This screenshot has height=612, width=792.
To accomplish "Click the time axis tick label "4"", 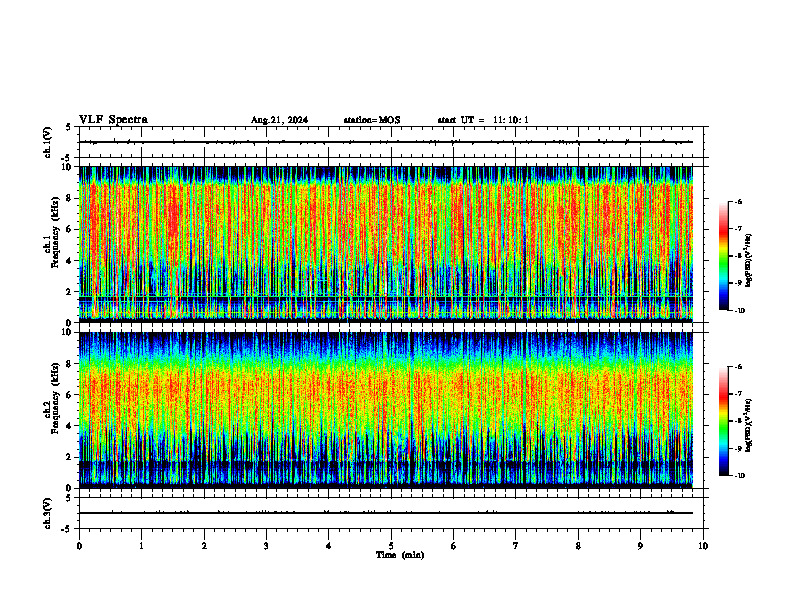I will 329,546.
